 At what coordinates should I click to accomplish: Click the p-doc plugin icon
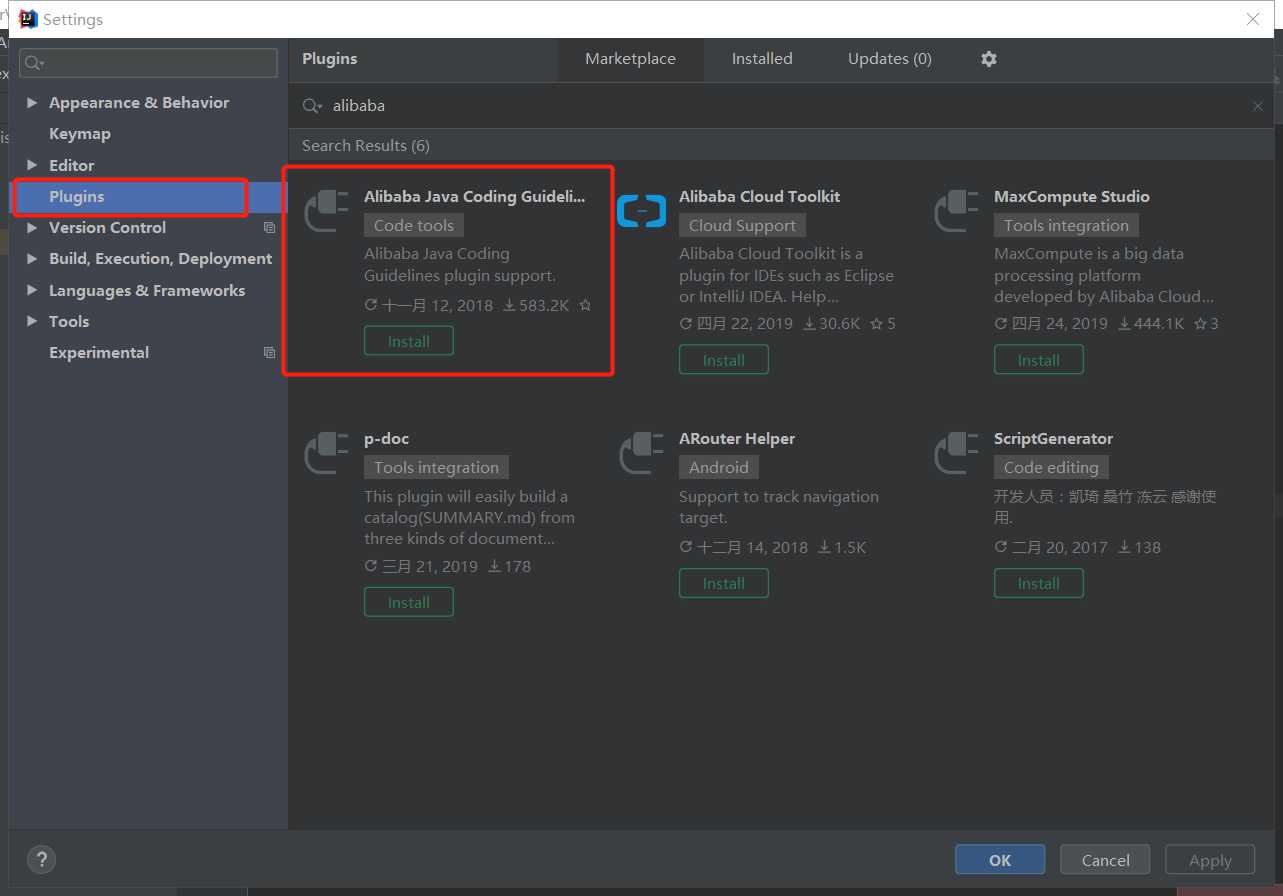coord(326,453)
